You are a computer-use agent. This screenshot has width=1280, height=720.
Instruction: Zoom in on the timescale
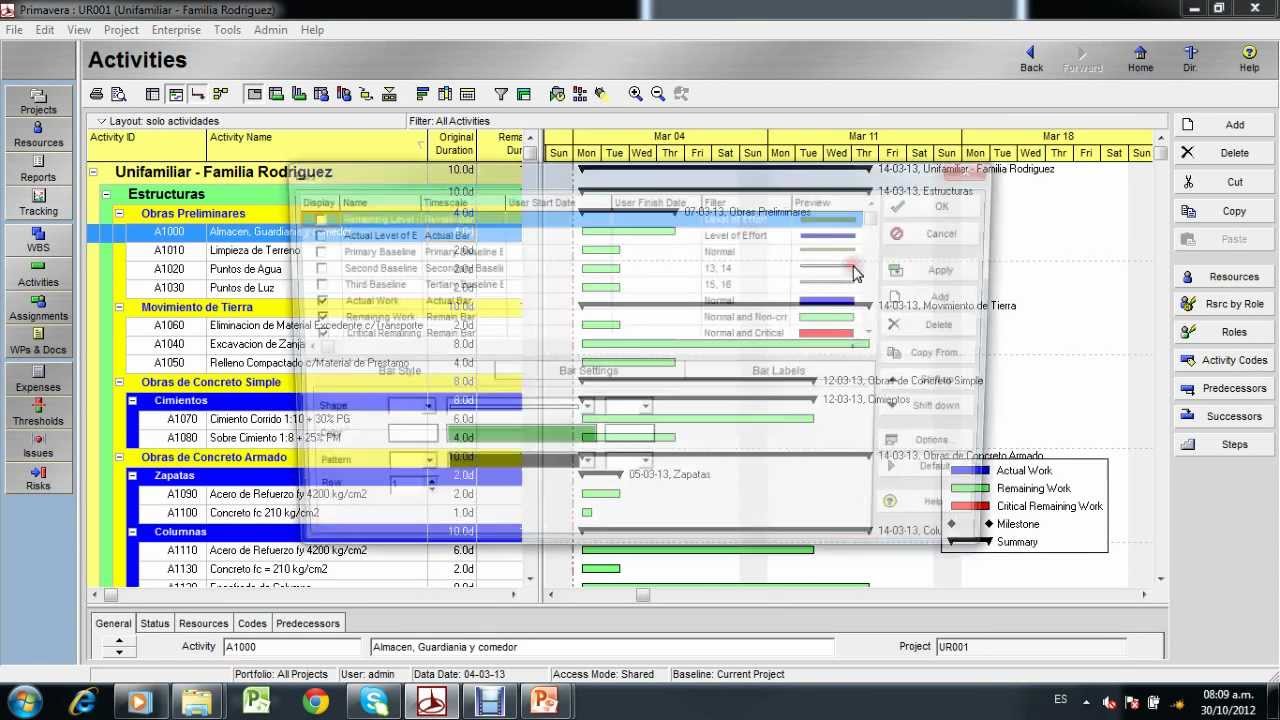click(636, 94)
